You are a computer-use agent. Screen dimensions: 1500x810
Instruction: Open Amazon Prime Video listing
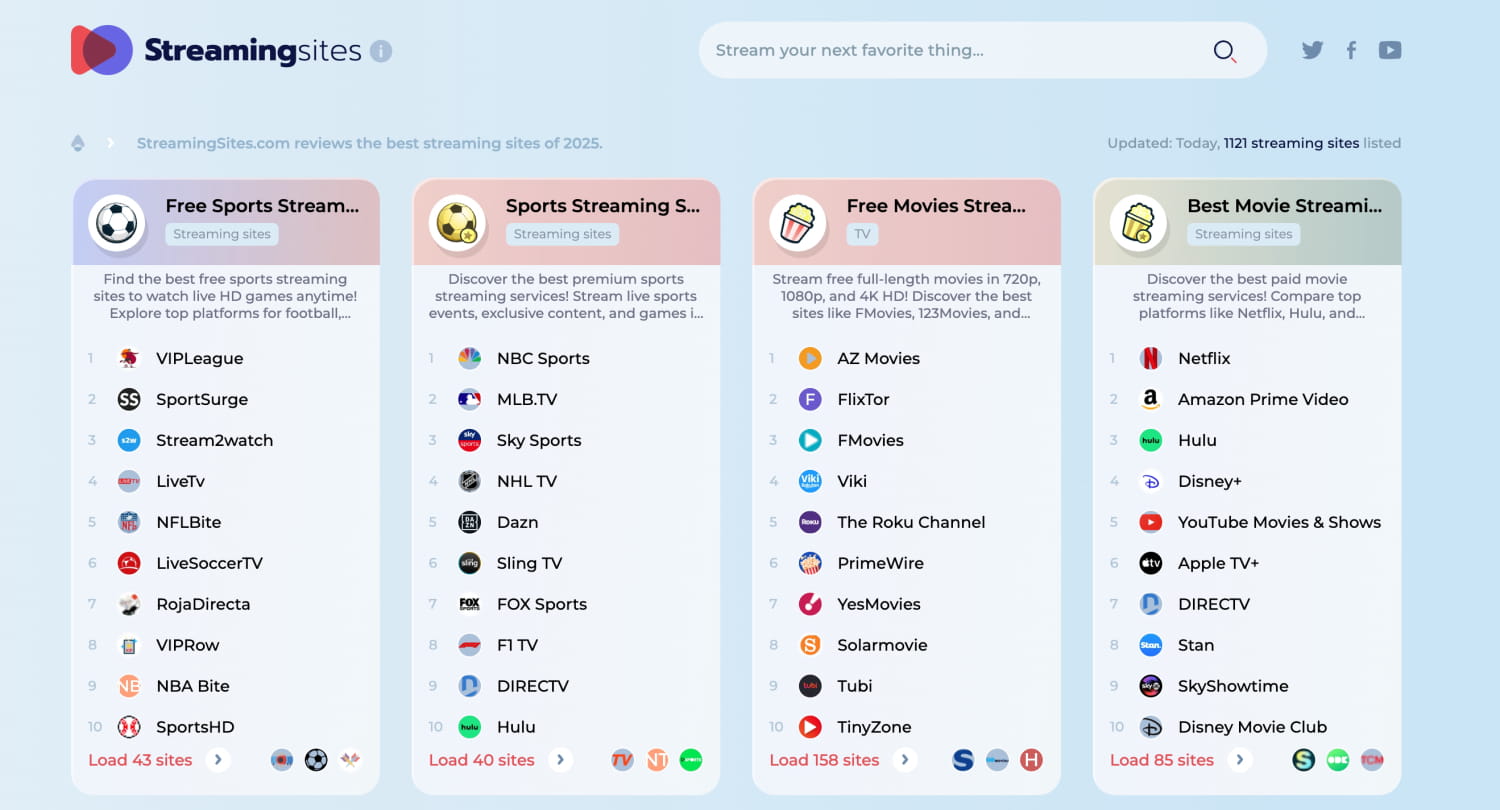(x=1262, y=399)
